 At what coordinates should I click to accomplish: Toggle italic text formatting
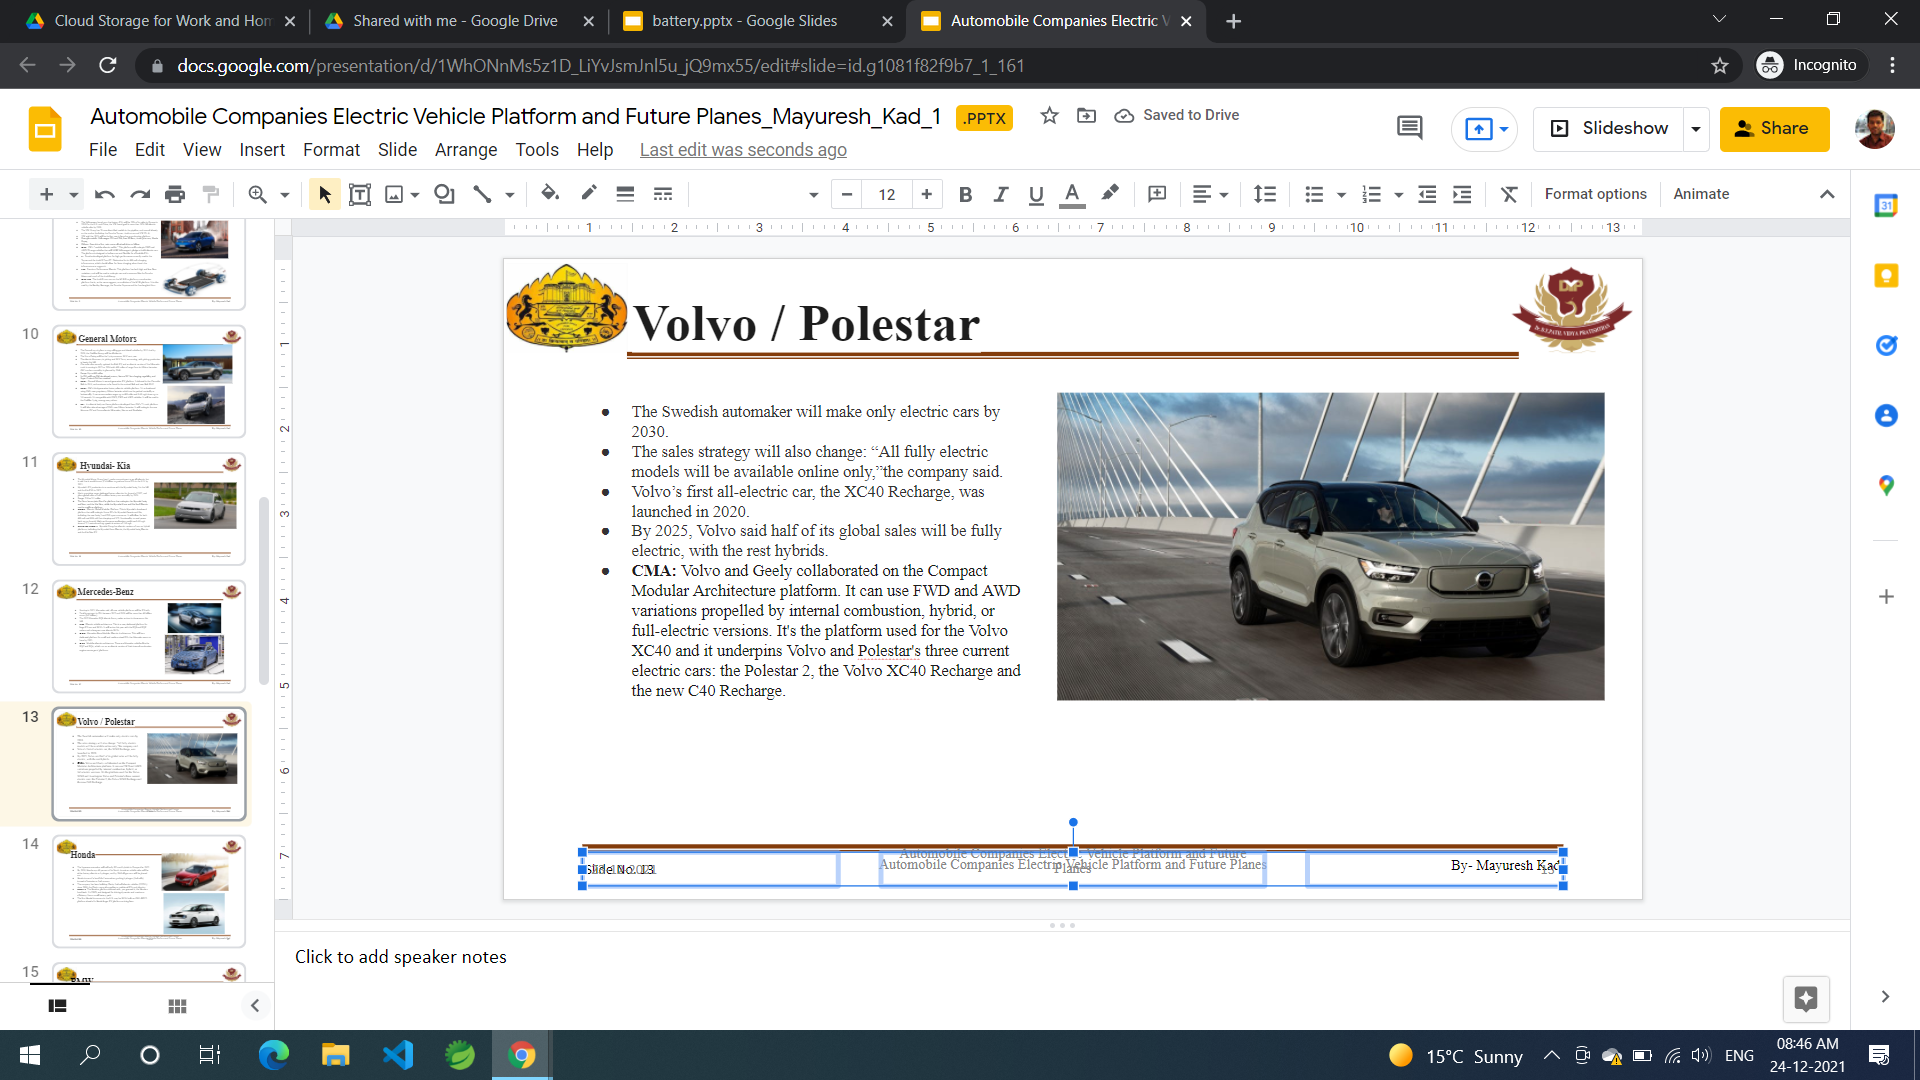pyautogui.click(x=1000, y=194)
